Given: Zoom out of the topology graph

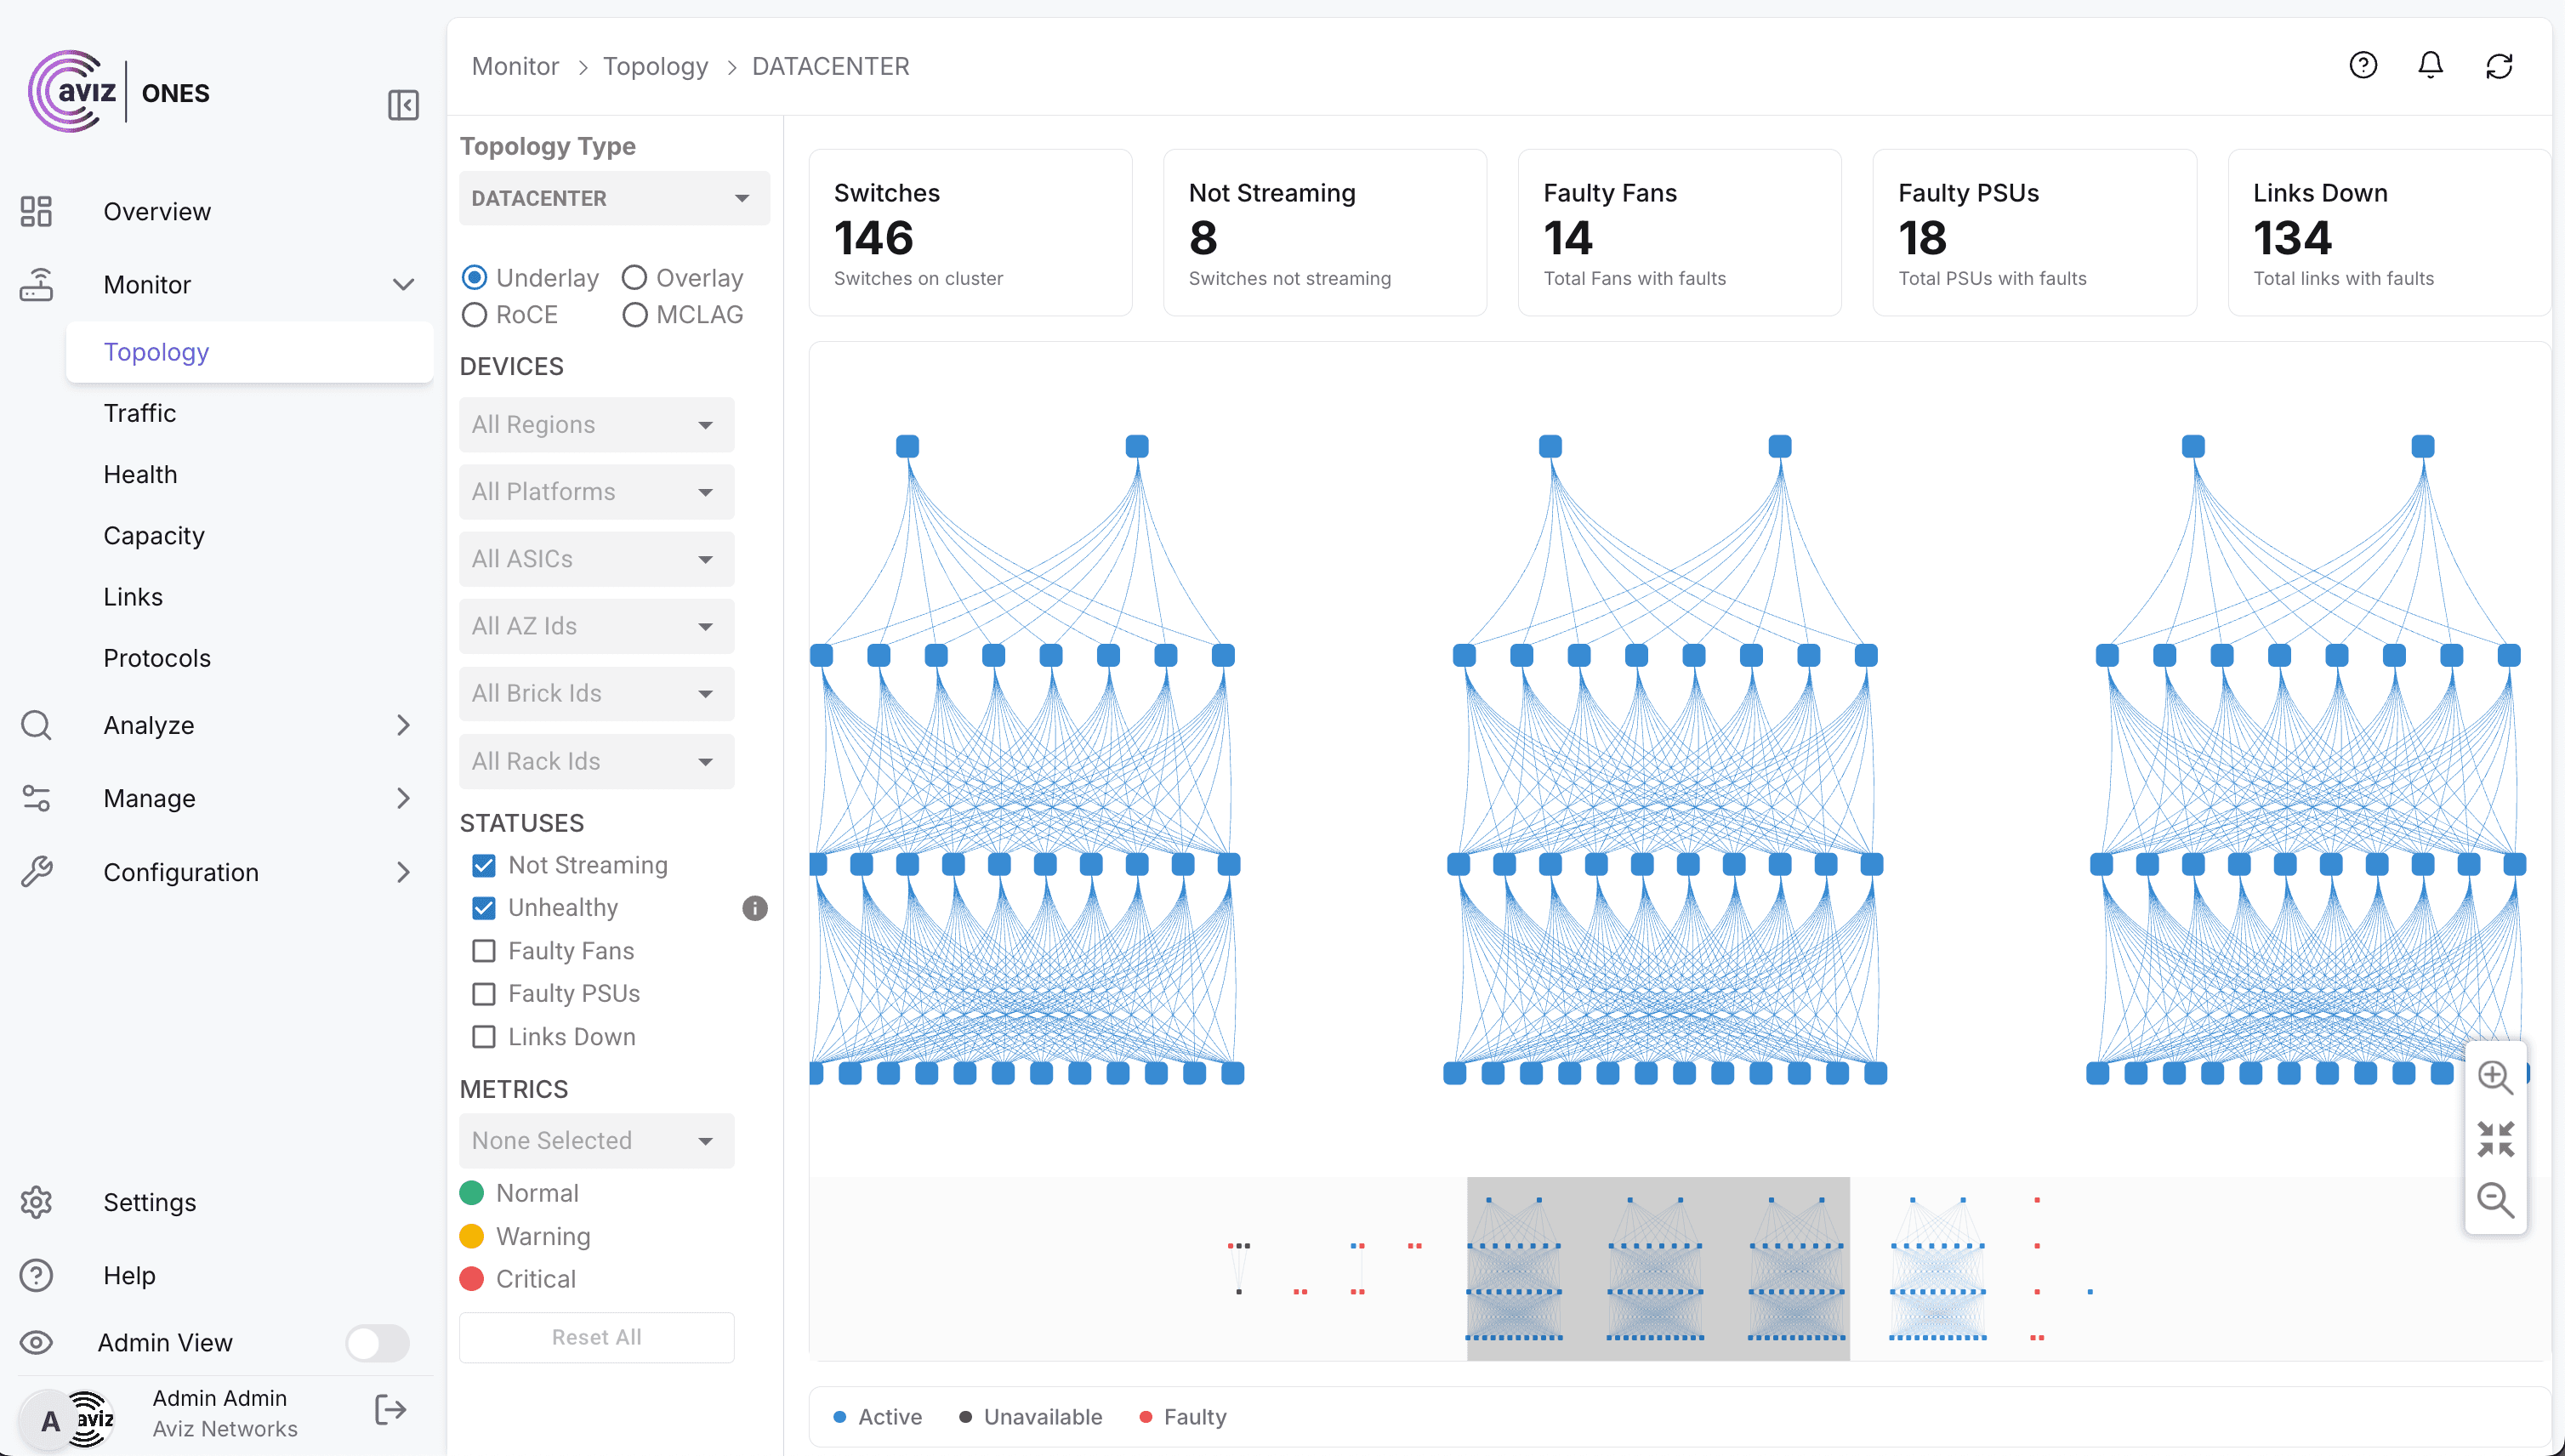Looking at the screenshot, I should (2495, 1199).
